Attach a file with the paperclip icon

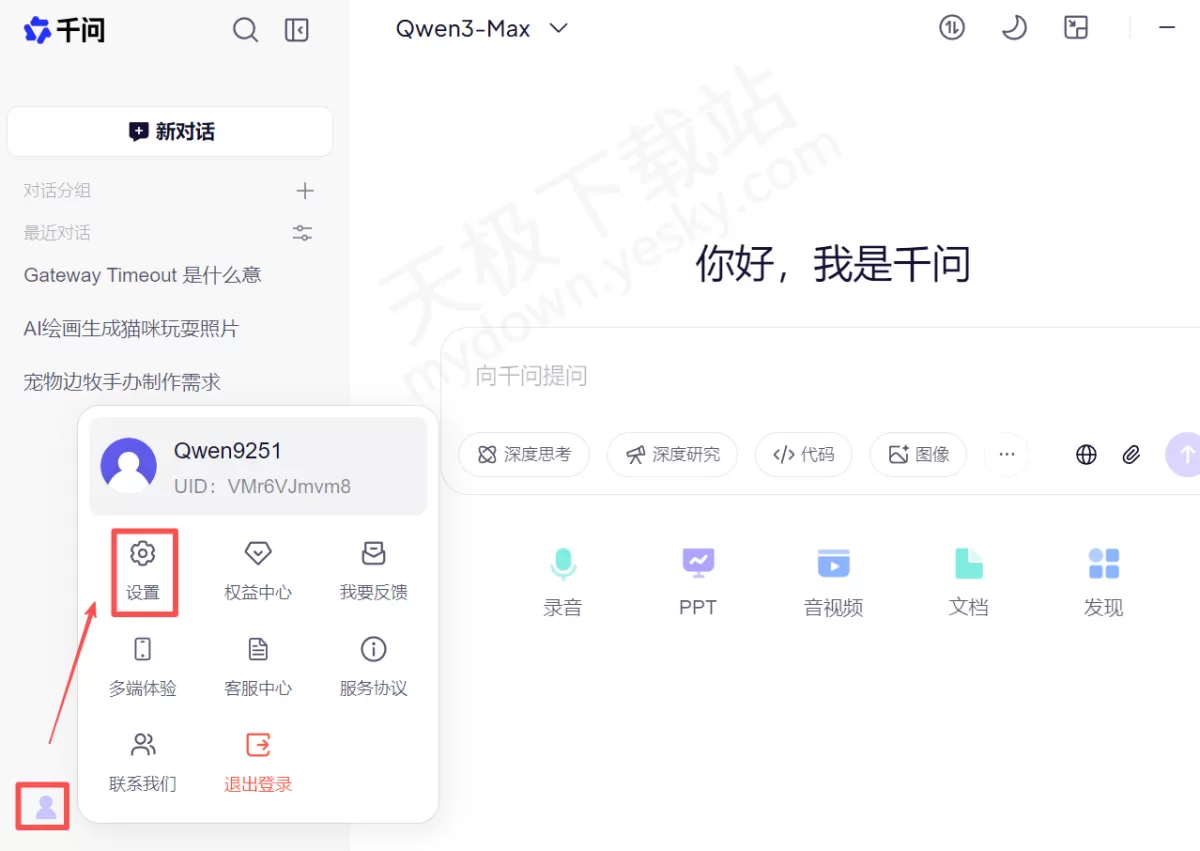click(1131, 455)
